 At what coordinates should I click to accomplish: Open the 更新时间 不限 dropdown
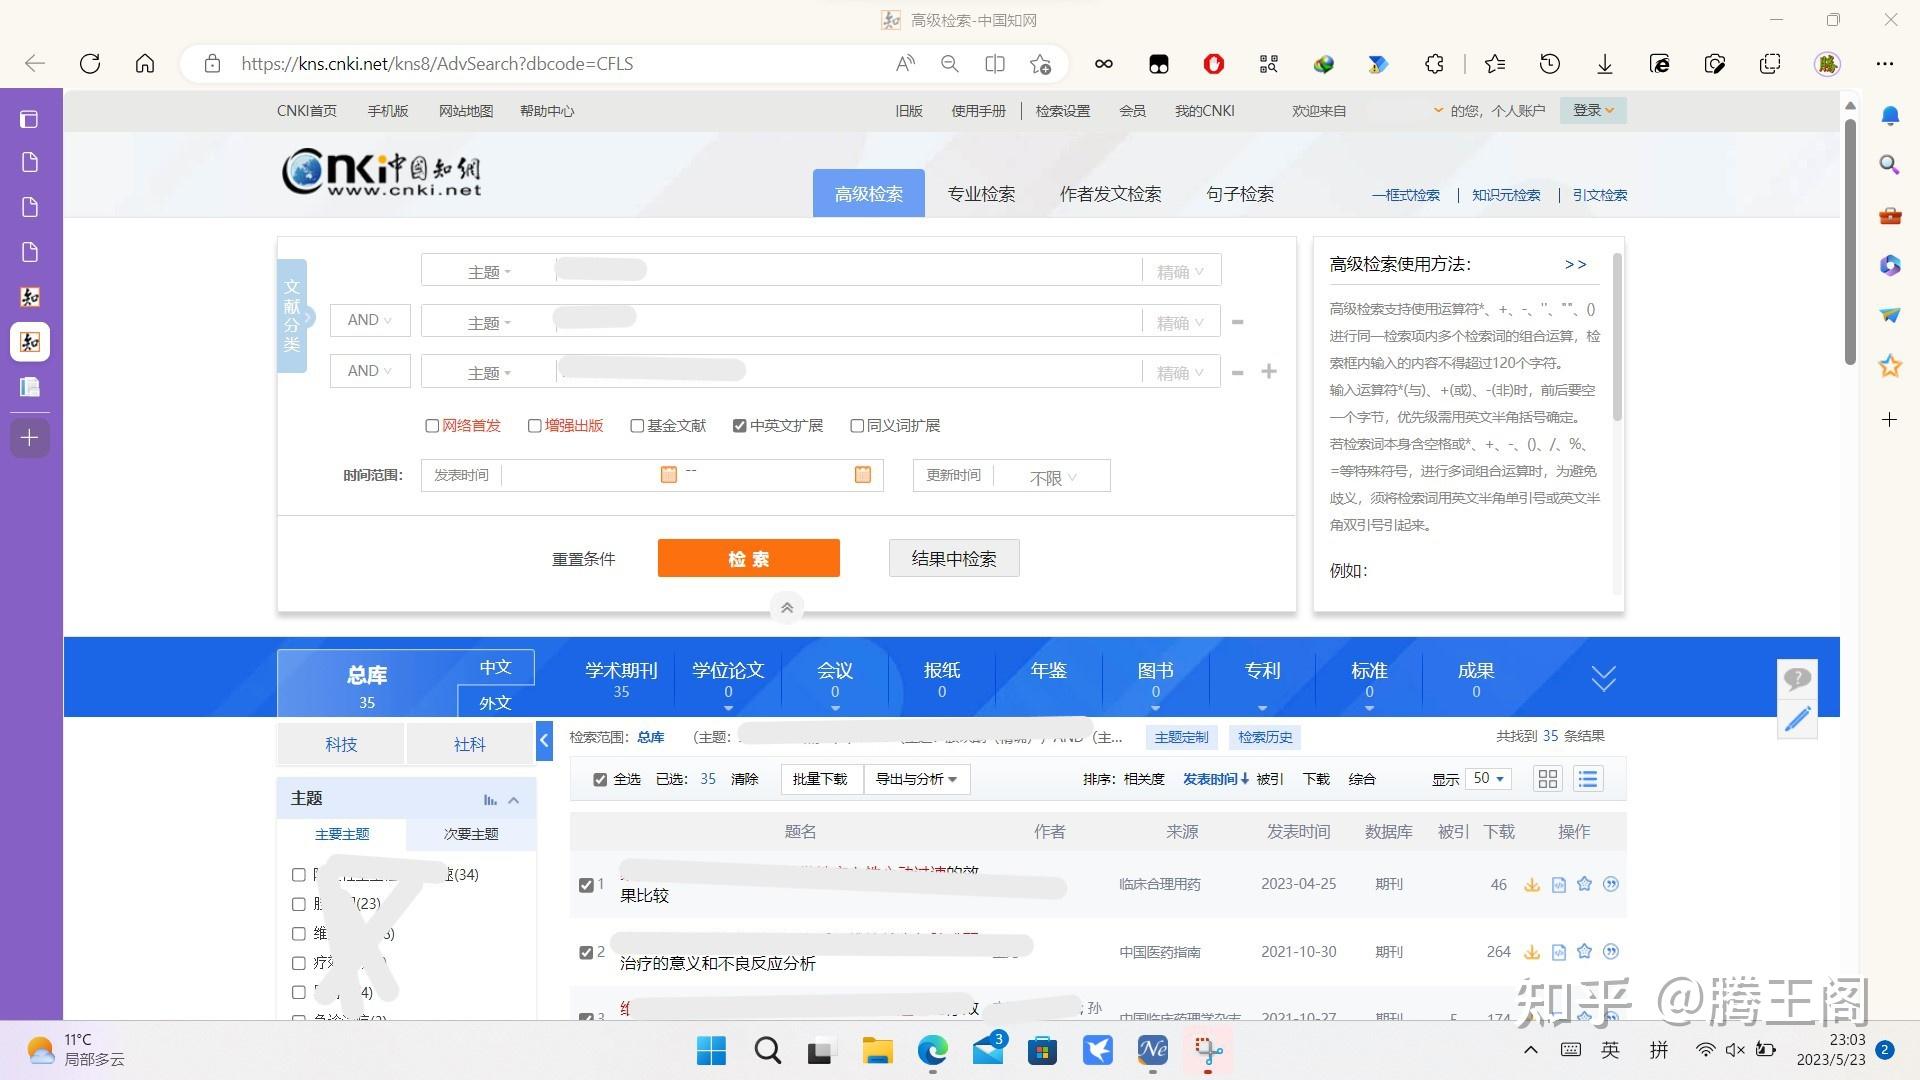1052,477
